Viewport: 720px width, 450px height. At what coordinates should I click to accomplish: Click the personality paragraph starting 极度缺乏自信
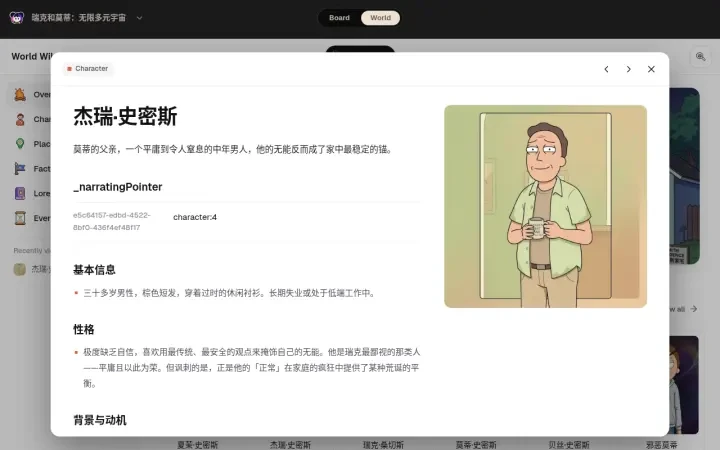pyautogui.click(x=251, y=367)
